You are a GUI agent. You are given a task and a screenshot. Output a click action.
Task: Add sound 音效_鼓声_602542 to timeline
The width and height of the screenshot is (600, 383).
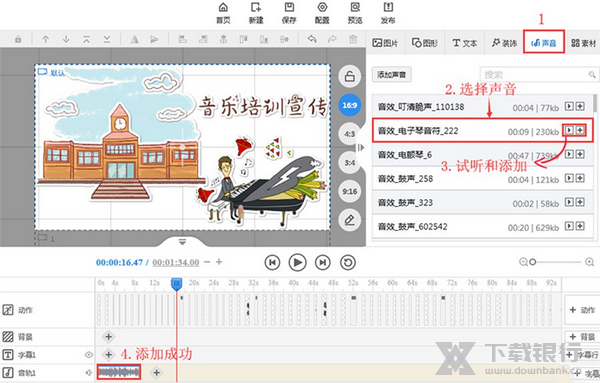coord(580,226)
